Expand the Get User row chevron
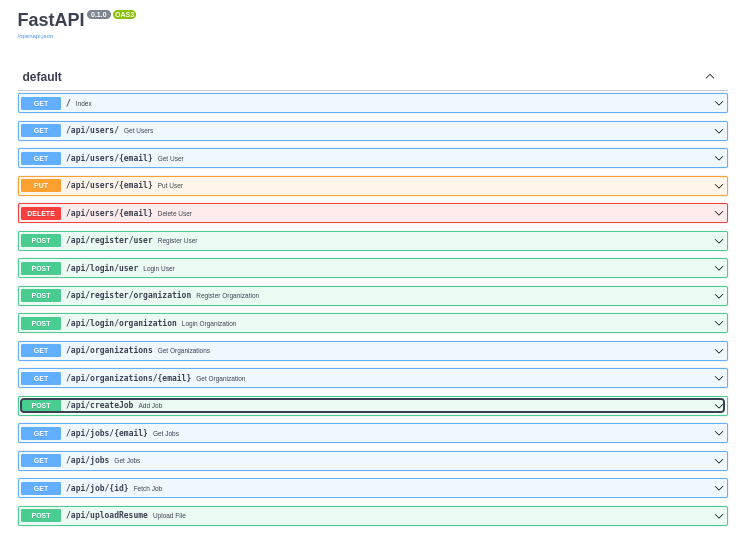751x537 pixels. click(719, 158)
